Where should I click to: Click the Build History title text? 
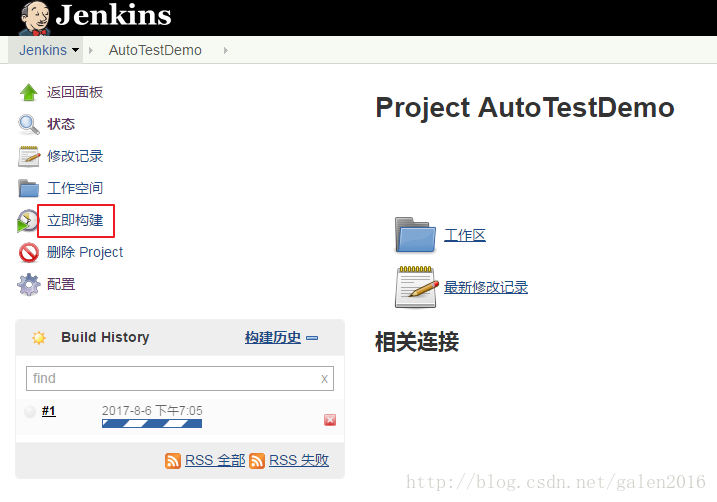[x=105, y=337]
